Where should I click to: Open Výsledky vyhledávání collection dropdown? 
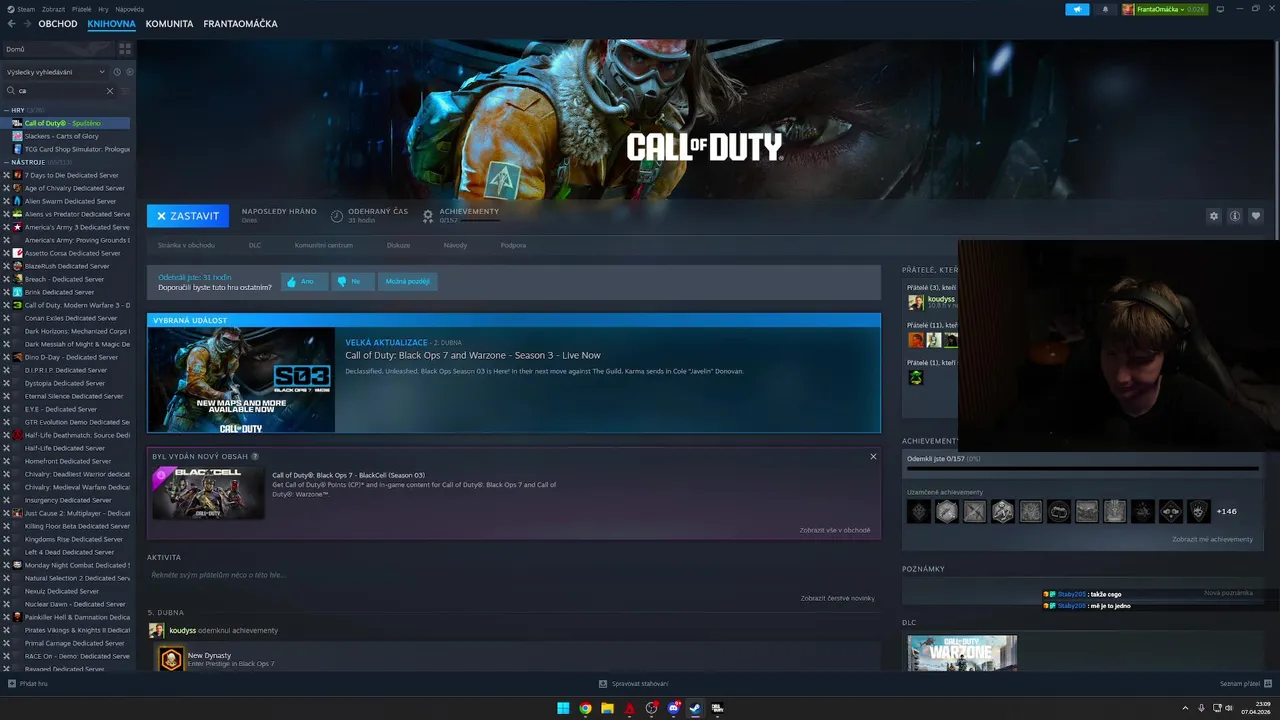(x=56, y=72)
